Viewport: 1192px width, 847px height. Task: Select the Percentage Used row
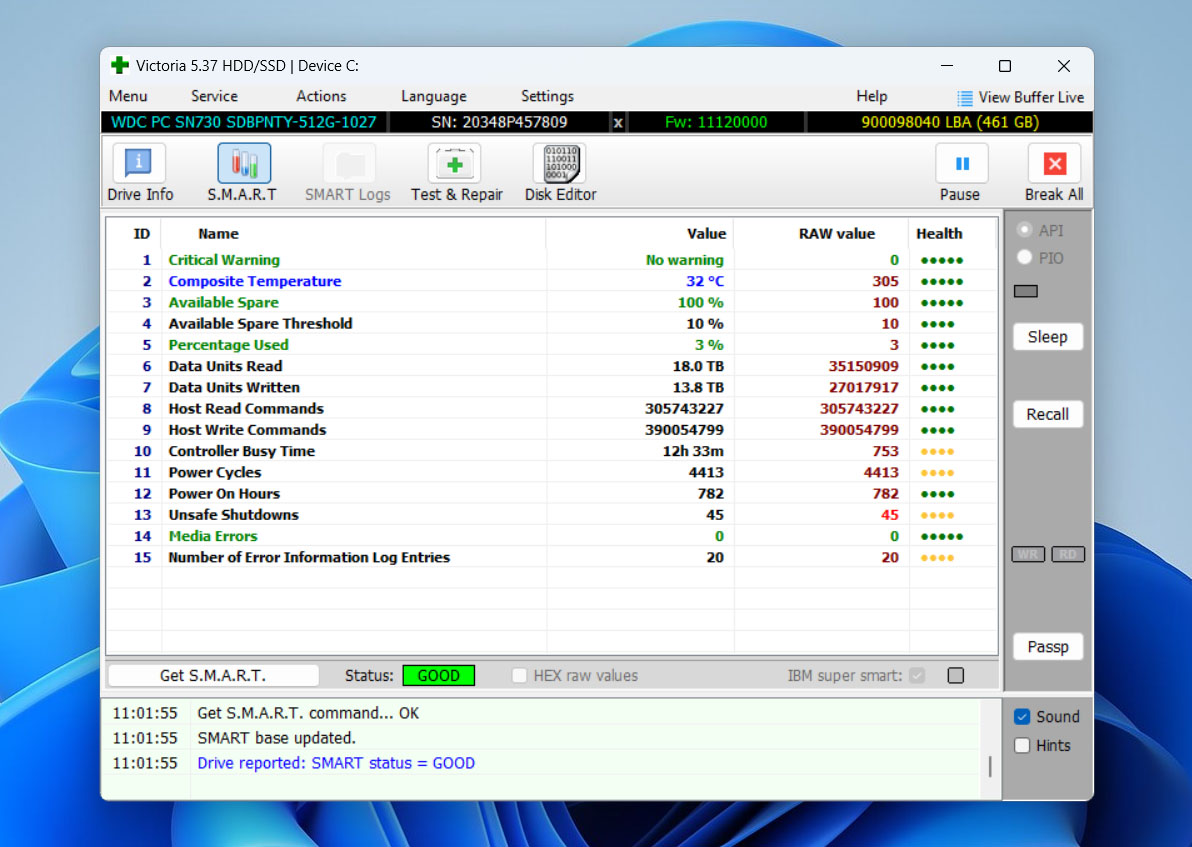(x=552, y=345)
